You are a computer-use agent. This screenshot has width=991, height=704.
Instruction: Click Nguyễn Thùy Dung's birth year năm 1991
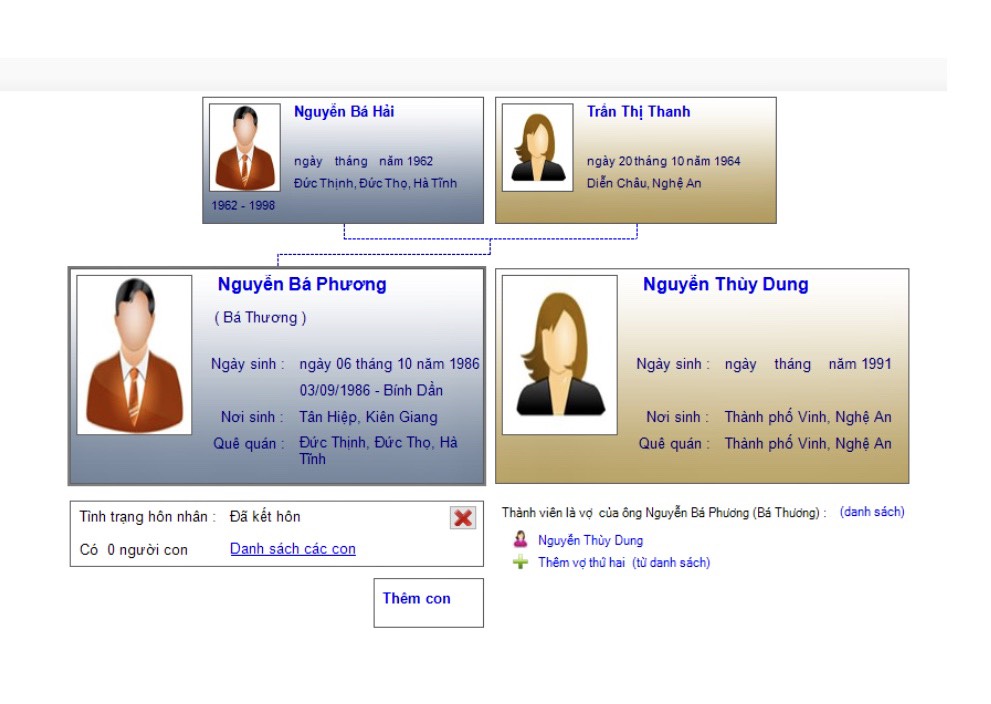click(x=860, y=364)
